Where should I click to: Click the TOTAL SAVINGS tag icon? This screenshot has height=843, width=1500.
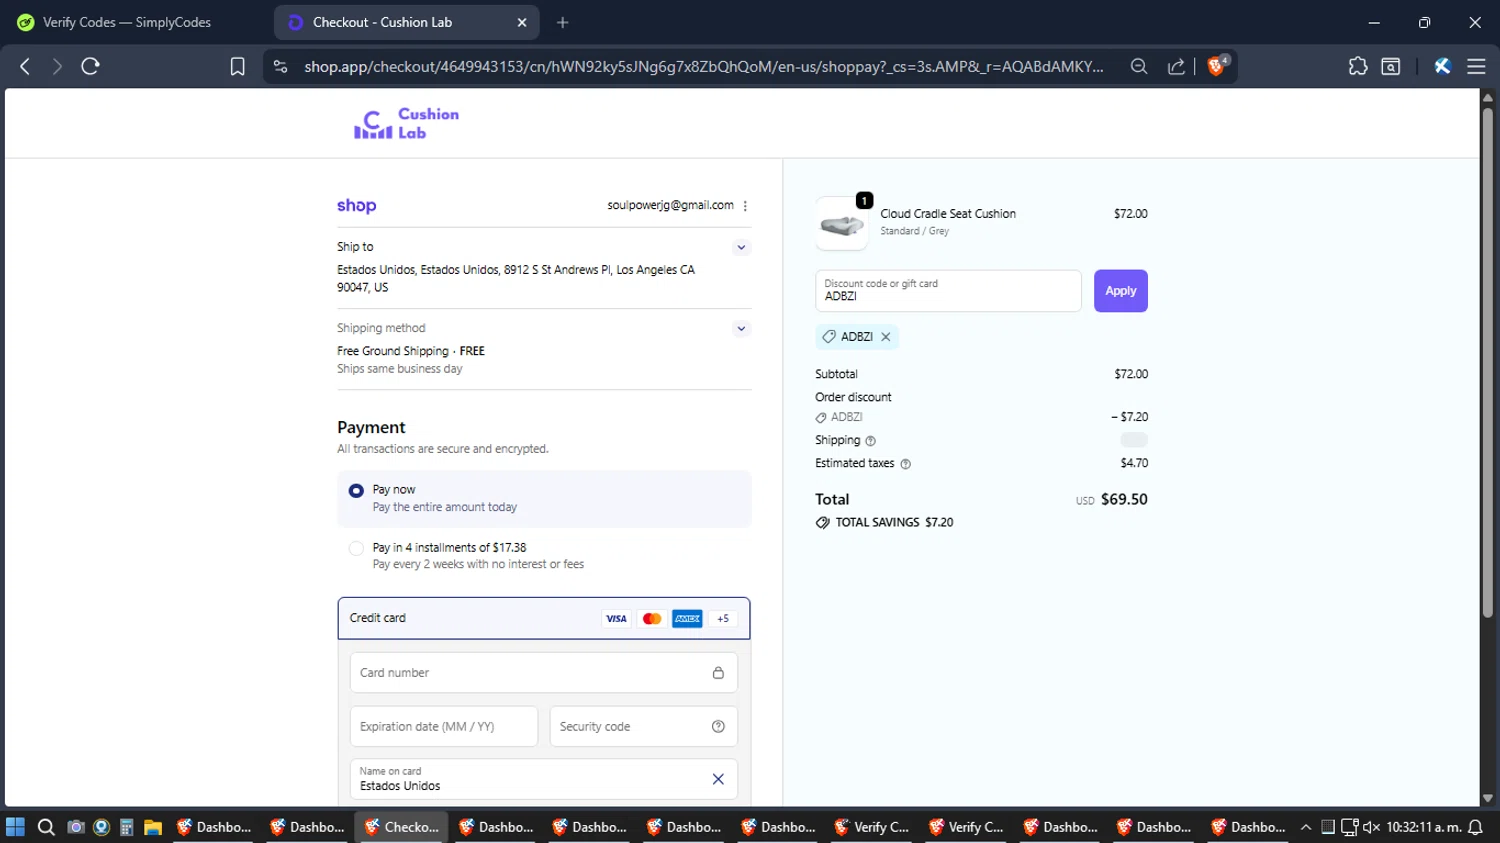[x=823, y=523]
